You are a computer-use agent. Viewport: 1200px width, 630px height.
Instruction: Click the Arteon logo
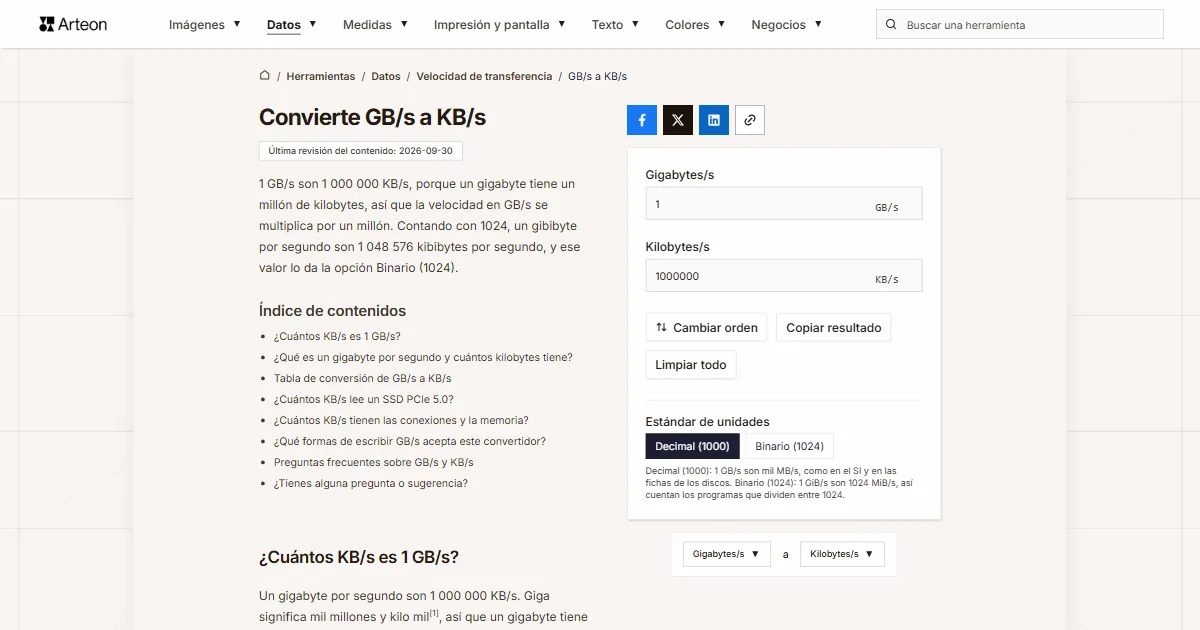(x=73, y=24)
